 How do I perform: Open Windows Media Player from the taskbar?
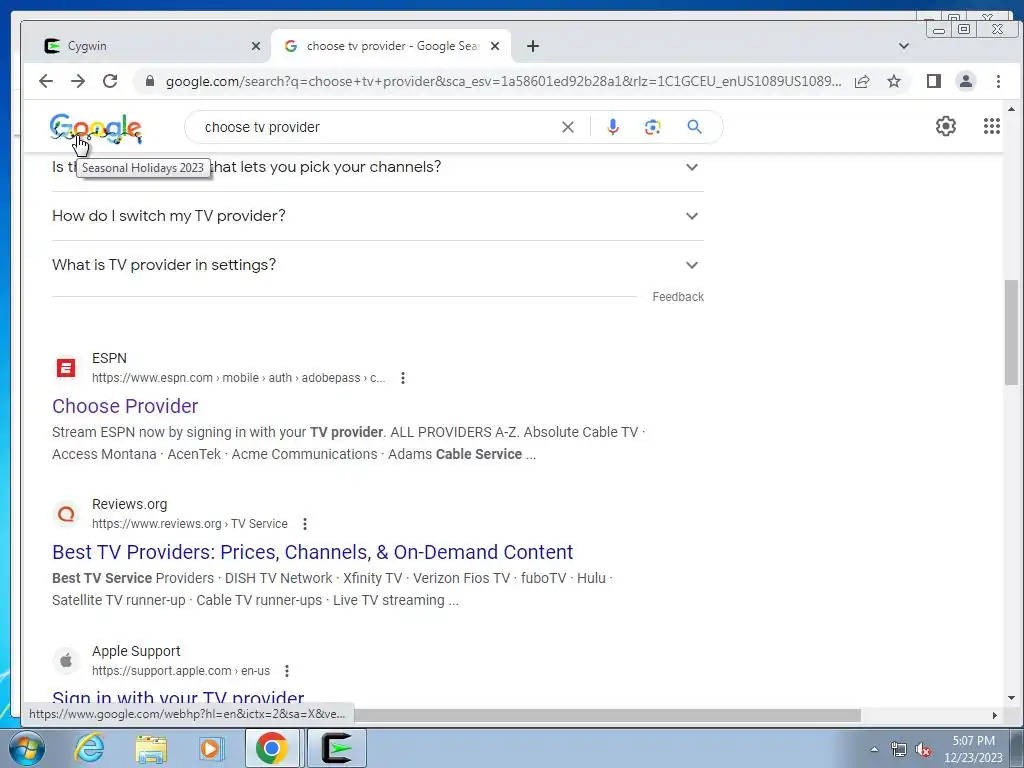pyautogui.click(x=210, y=748)
